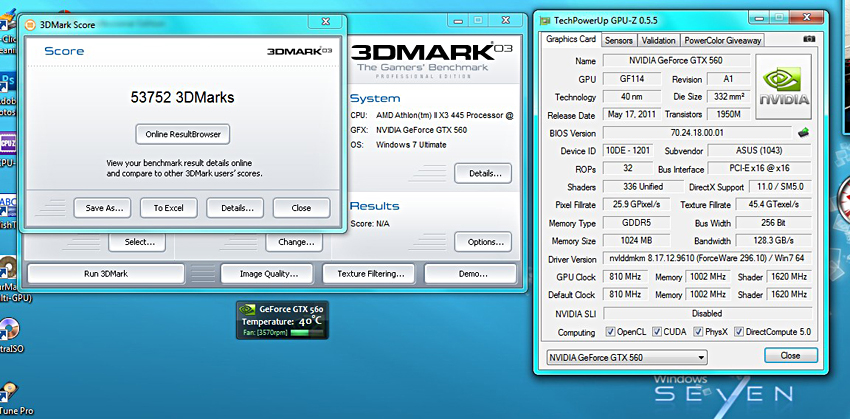Click the Run 3DMark button
This screenshot has width=850, height=419.
[106, 274]
